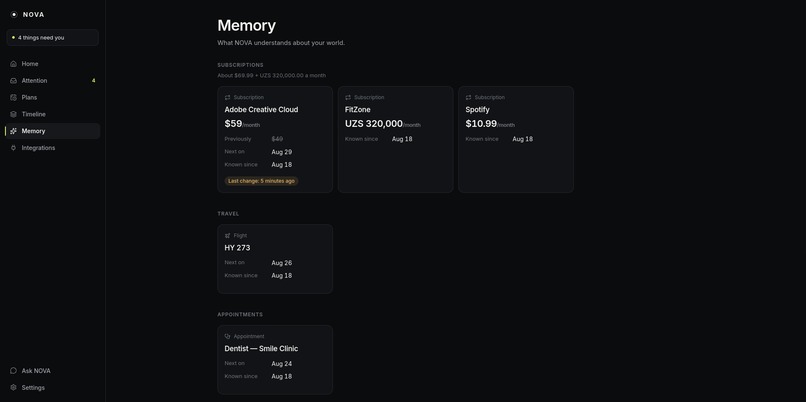806x402 pixels.
Task: Click the Adobe Creative Cloud subscription recurring icon
Action: pyautogui.click(x=228, y=97)
